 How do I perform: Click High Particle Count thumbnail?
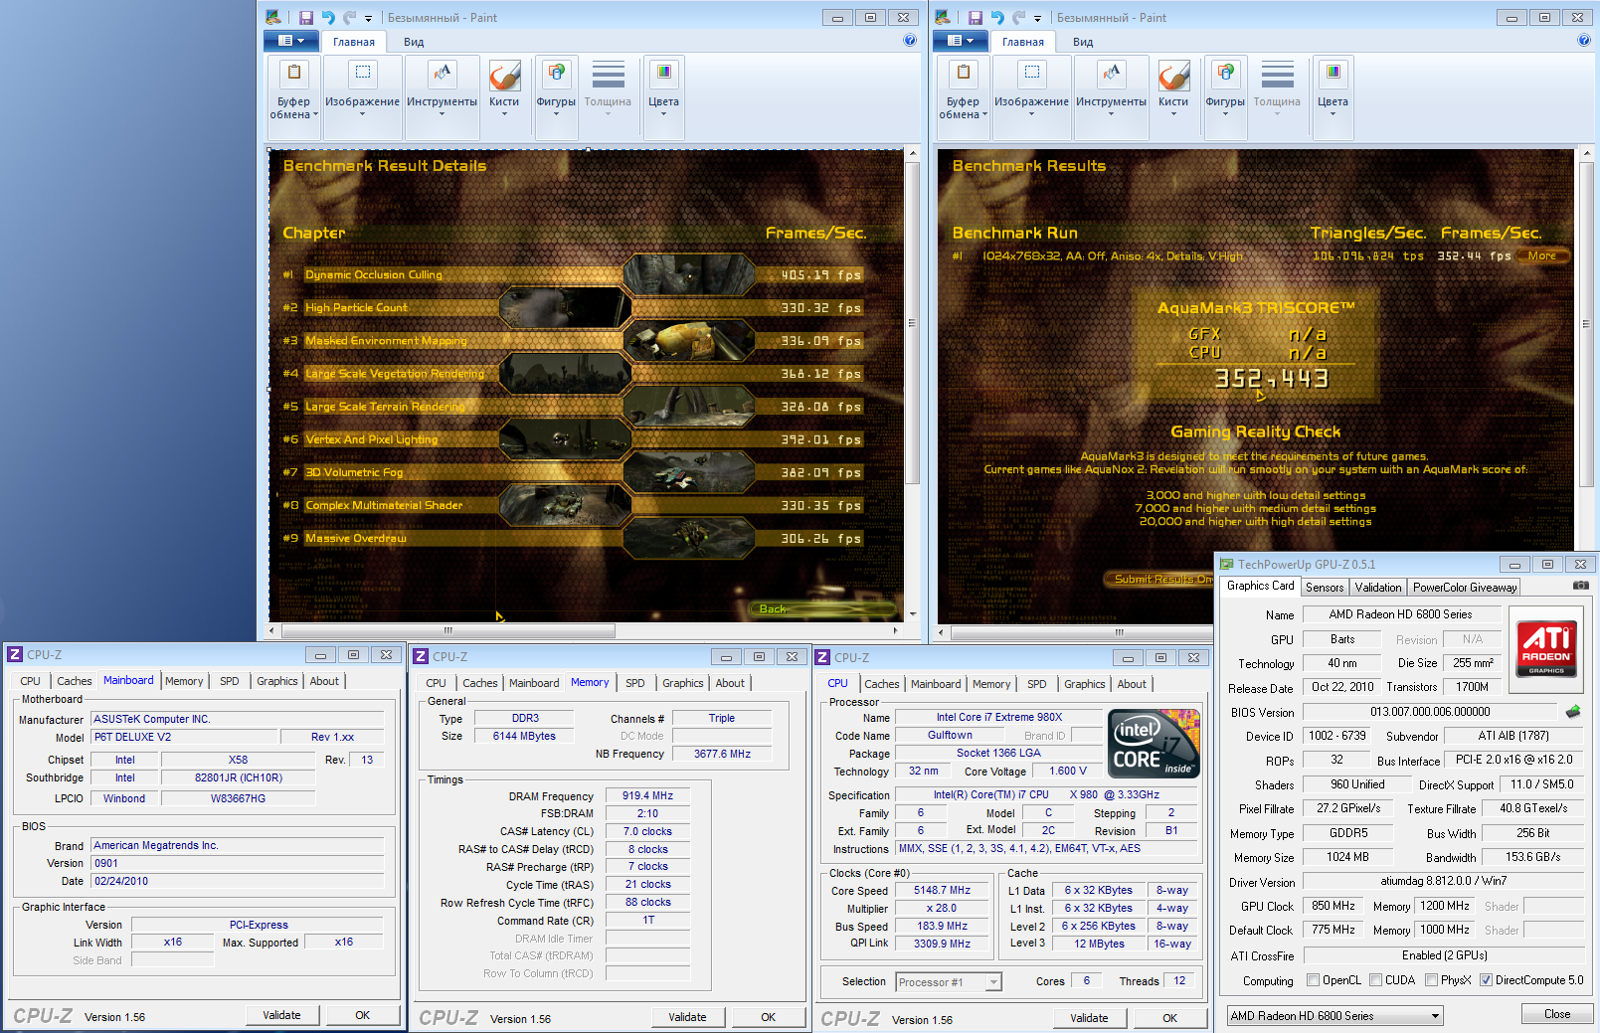tap(565, 307)
